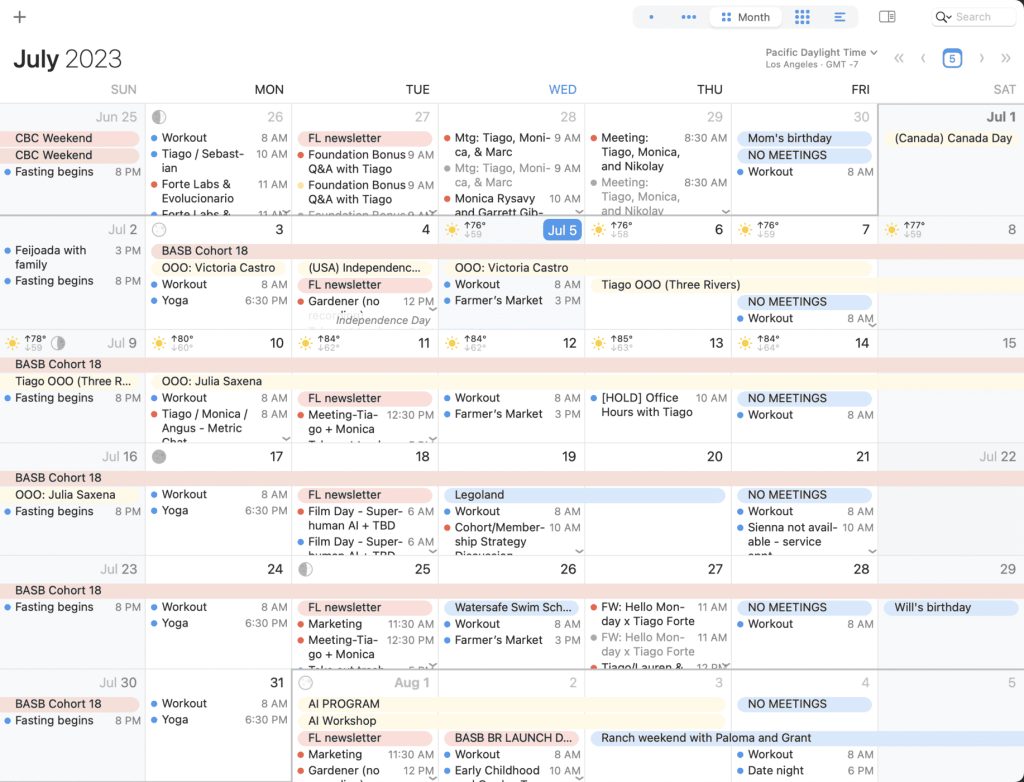Select the Month view tab

[x=745, y=17]
